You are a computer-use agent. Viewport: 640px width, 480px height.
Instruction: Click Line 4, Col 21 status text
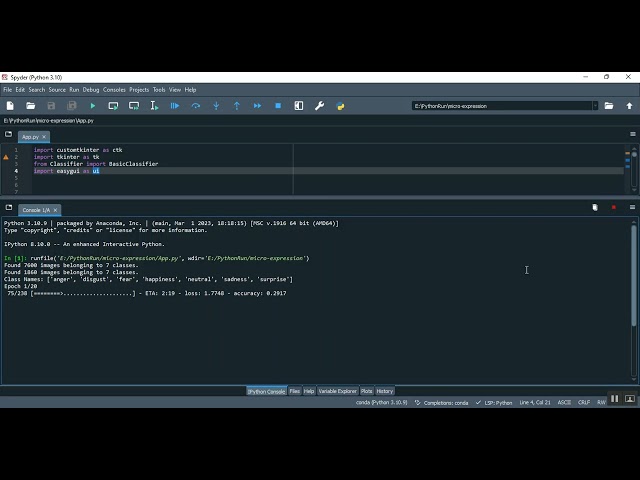[x=535, y=402]
